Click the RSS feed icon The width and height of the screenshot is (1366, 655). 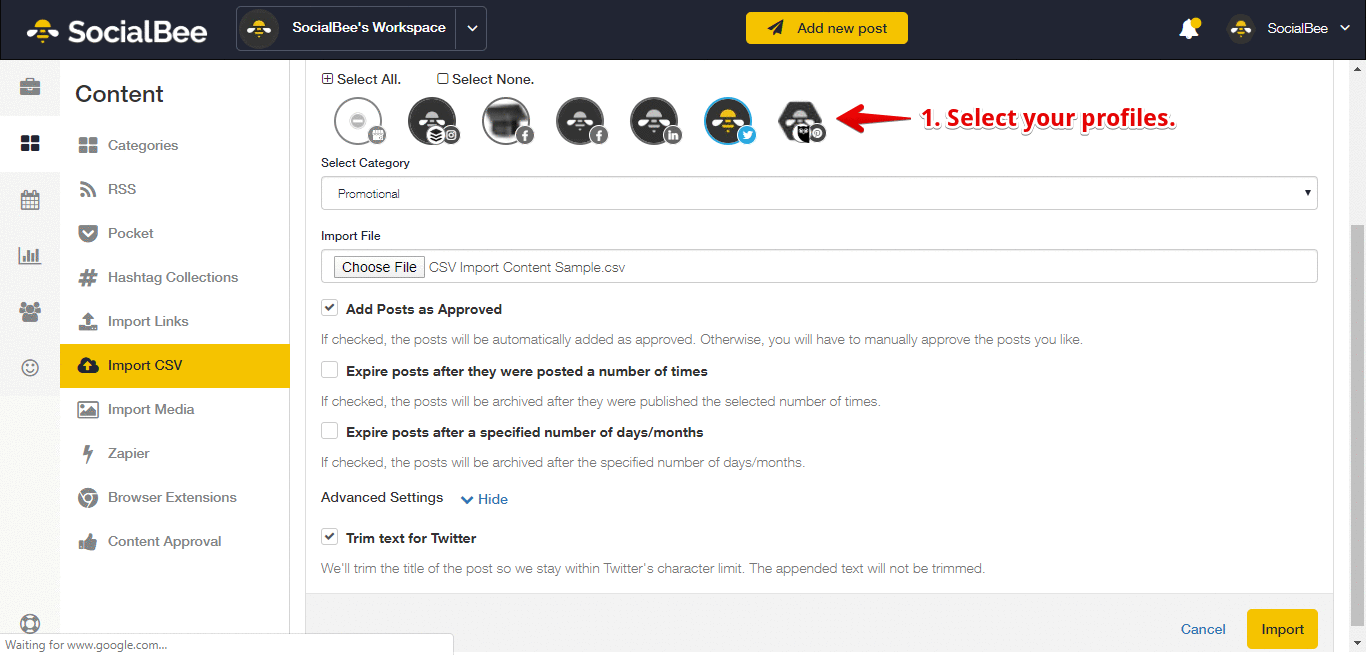pos(88,189)
